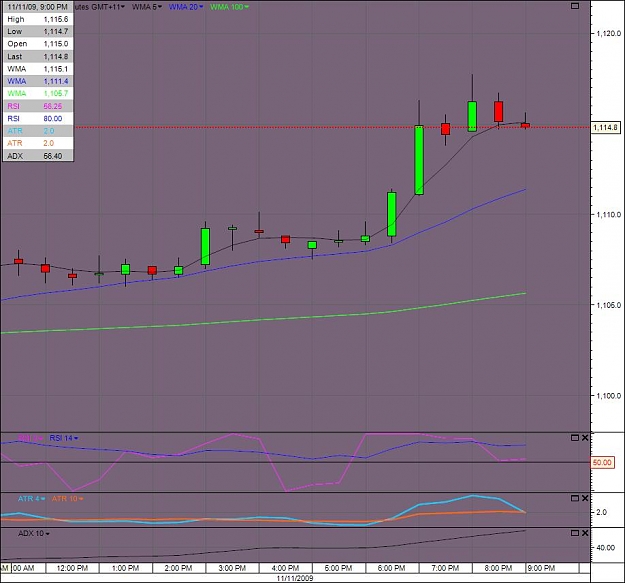Screen dimensions: 625x583
Task: Click the 2.0 ATR axis label
Action: coord(601,512)
